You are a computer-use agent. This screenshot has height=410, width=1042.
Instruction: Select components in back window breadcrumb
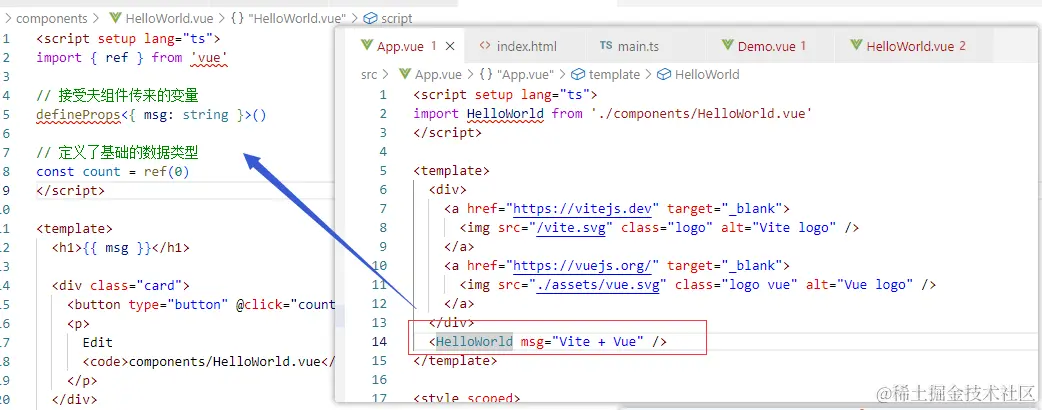coord(52,19)
